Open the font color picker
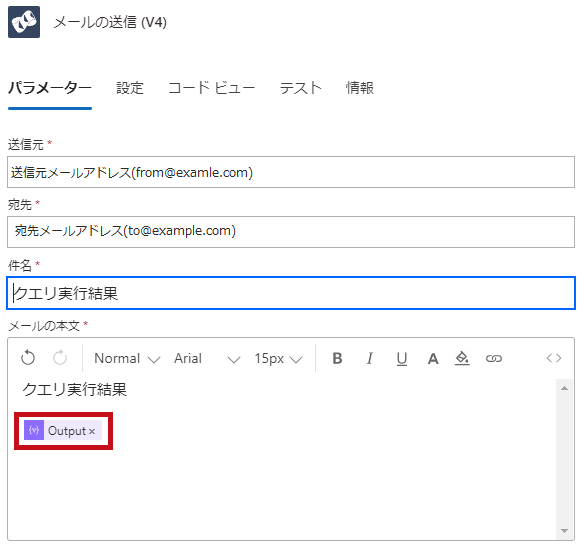 (x=433, y=358)
